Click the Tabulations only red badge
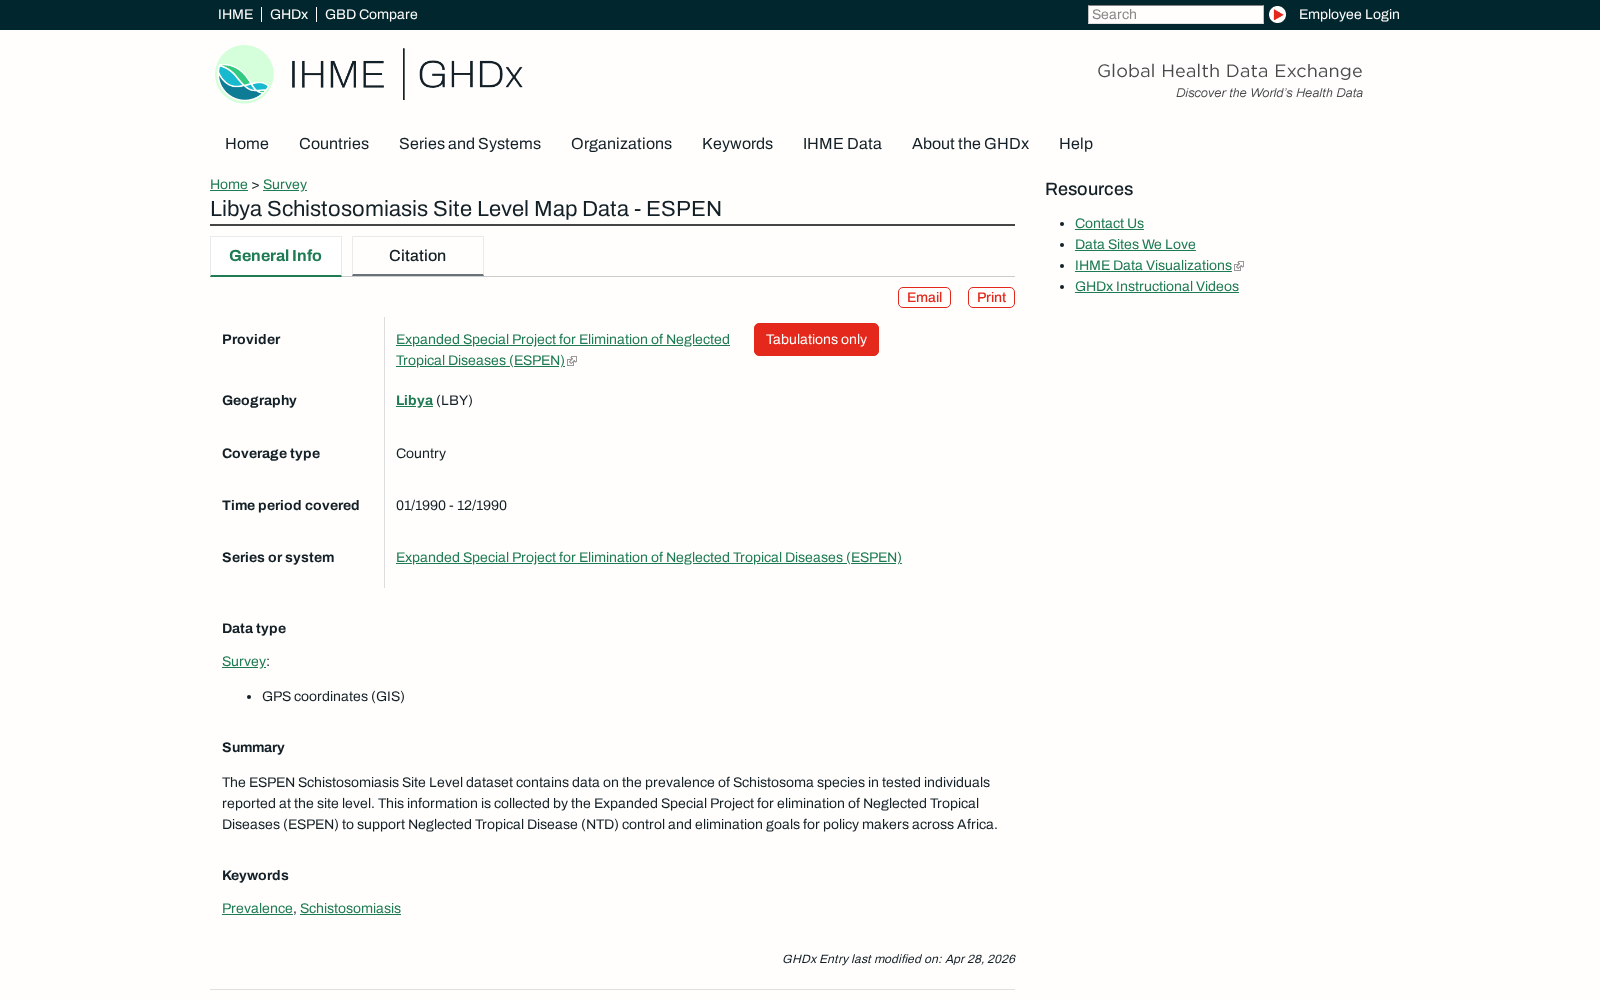Viewport: 1600px width, 1000px height. click(816, 339)
